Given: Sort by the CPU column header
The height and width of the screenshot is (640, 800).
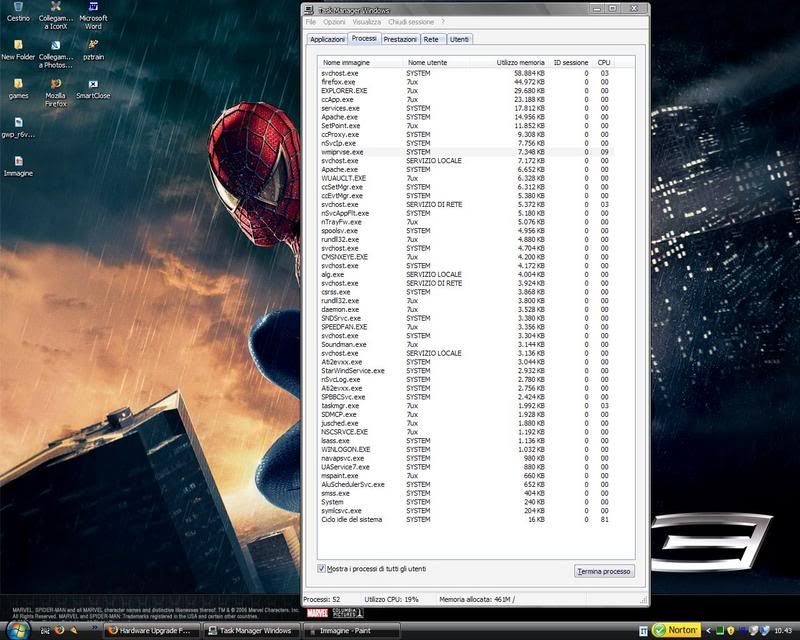Looking at the screenshot, I should coord(603,62).
